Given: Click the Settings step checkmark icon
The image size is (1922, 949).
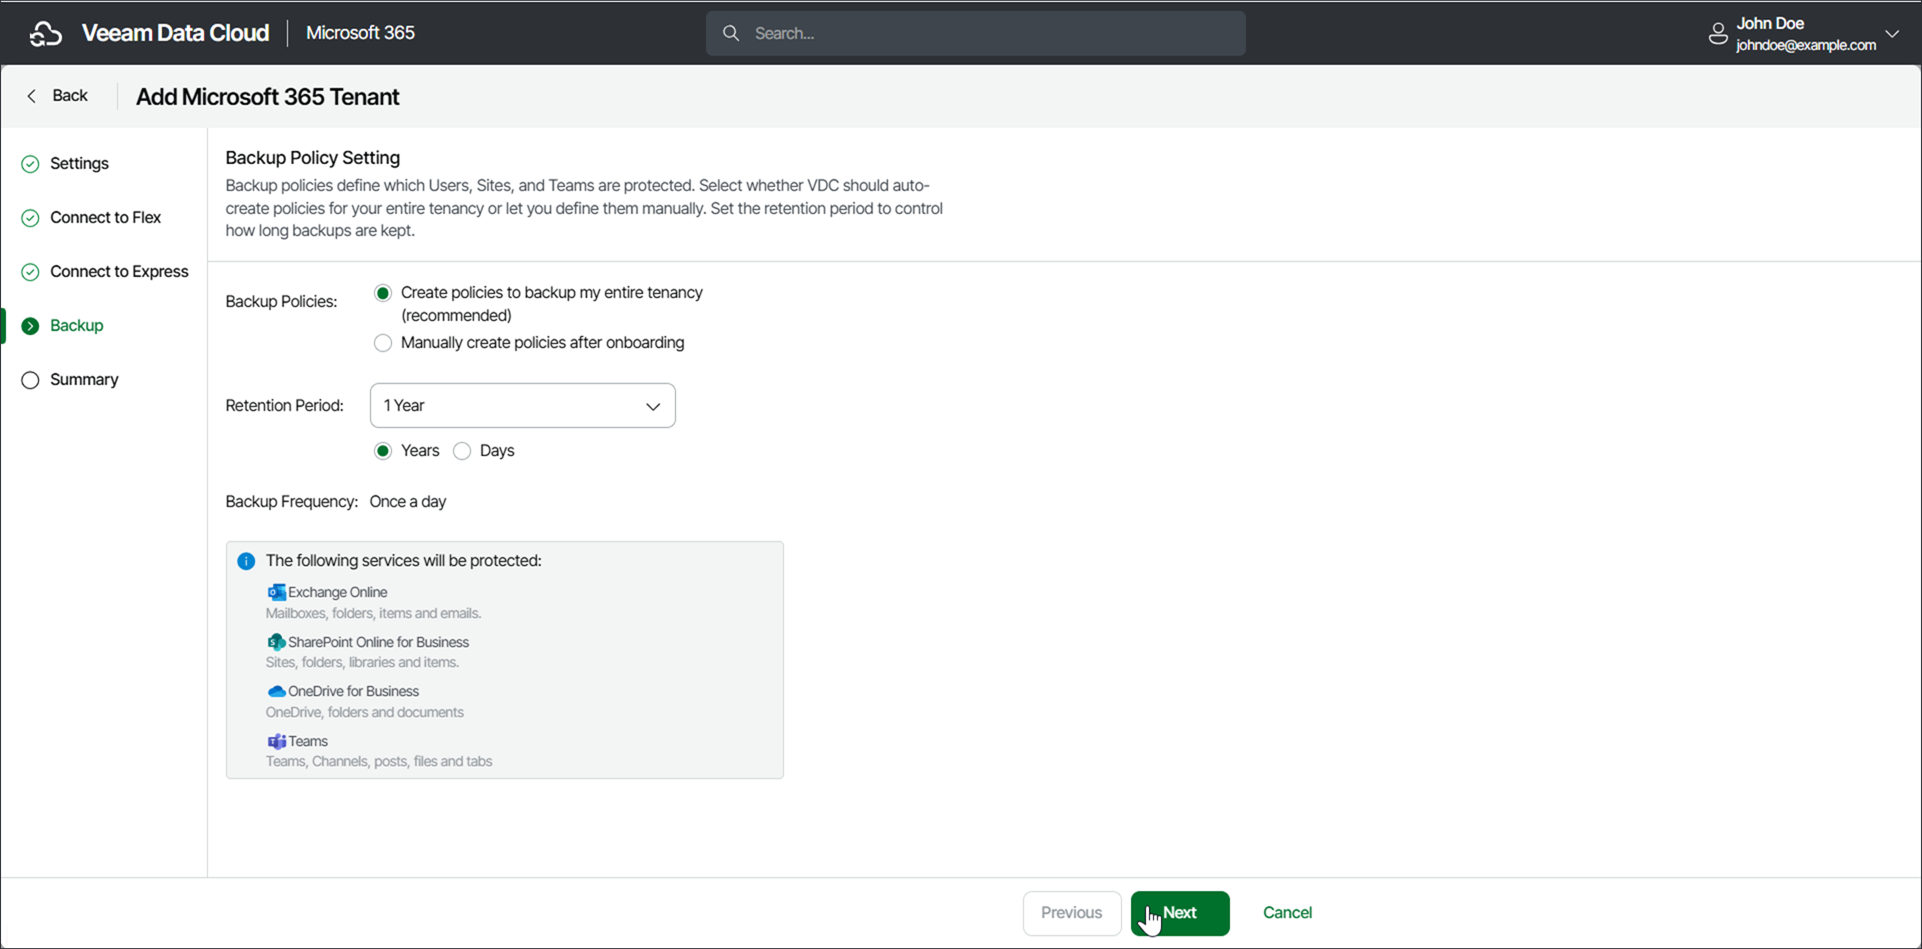Looking at the screenshot, I should coord(31,164).
